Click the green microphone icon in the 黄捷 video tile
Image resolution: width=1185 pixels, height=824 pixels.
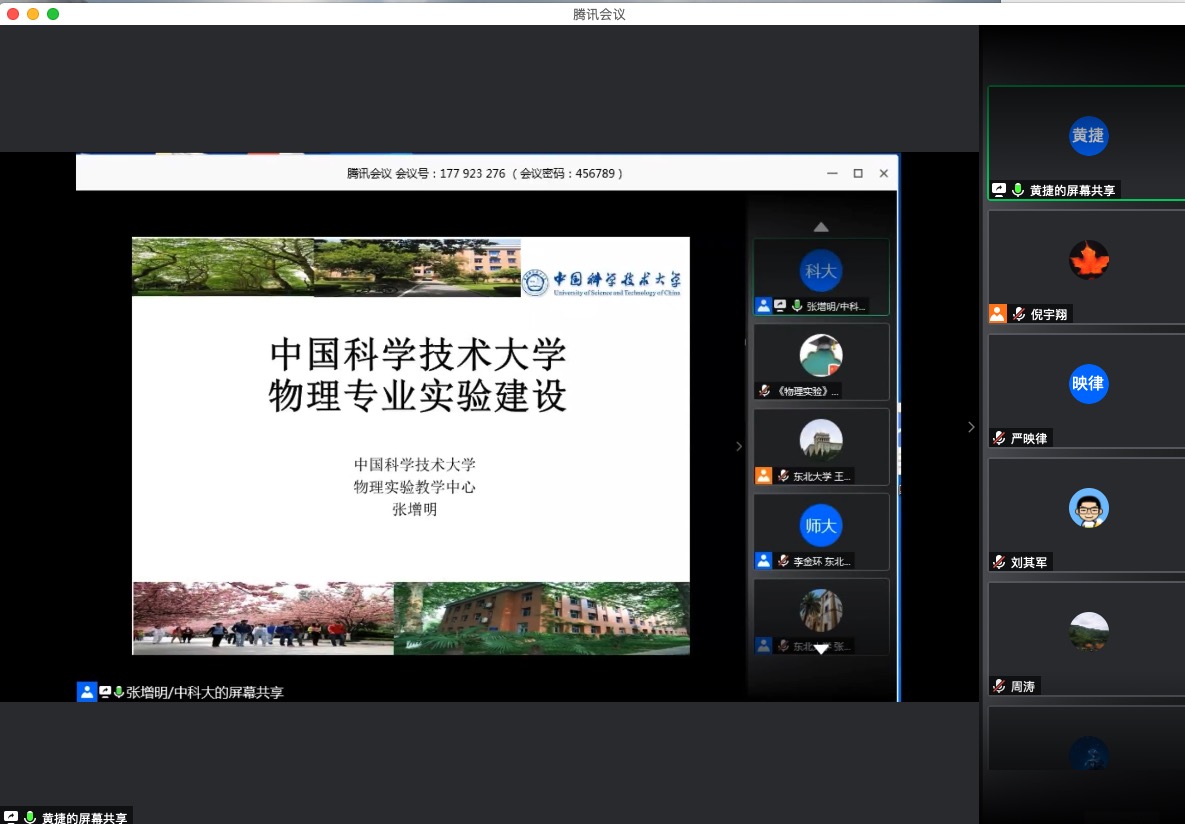(1018, 190)
